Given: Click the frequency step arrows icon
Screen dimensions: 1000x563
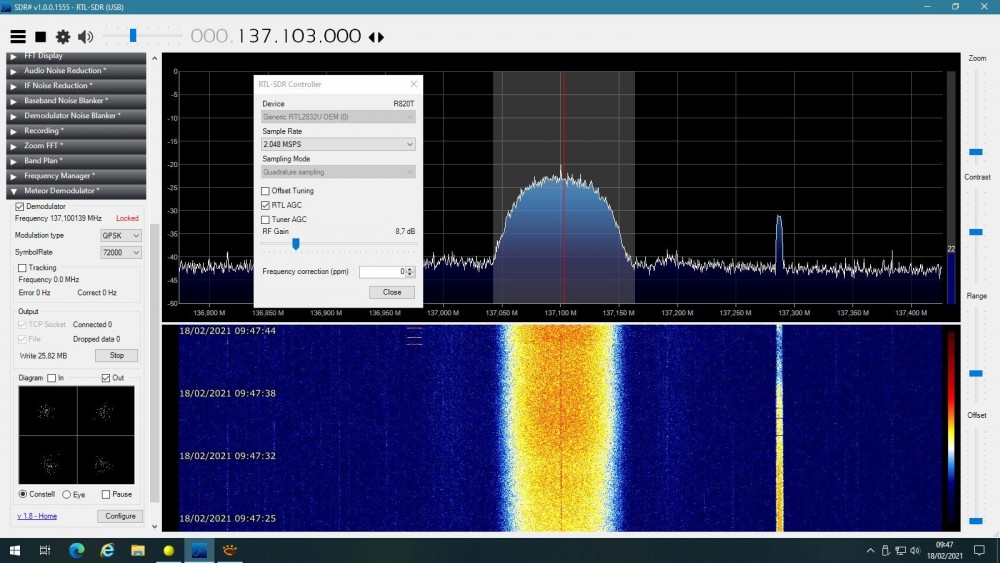Looking at the screenshot, I should [x=376, y=37].
